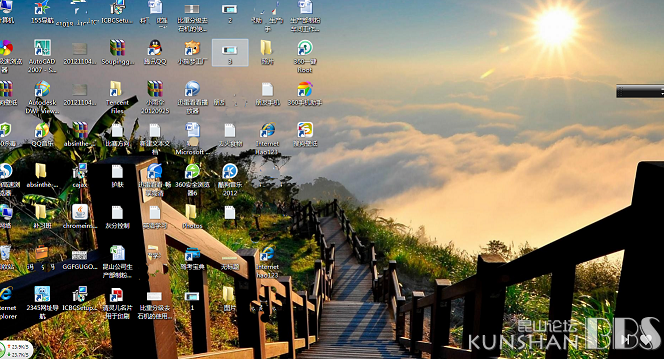The height and width of the screenshot is (361, 670).
Task: Open the 360 一键 Root shortcut
Action: (305, 56)
